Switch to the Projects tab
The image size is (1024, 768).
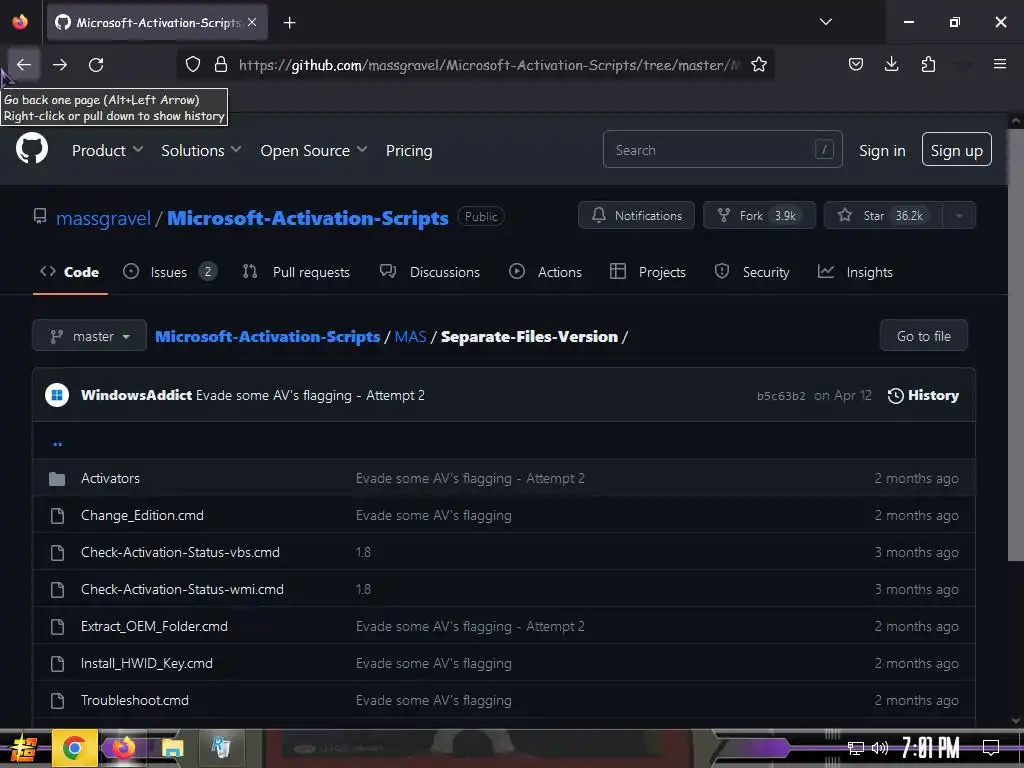647,272
